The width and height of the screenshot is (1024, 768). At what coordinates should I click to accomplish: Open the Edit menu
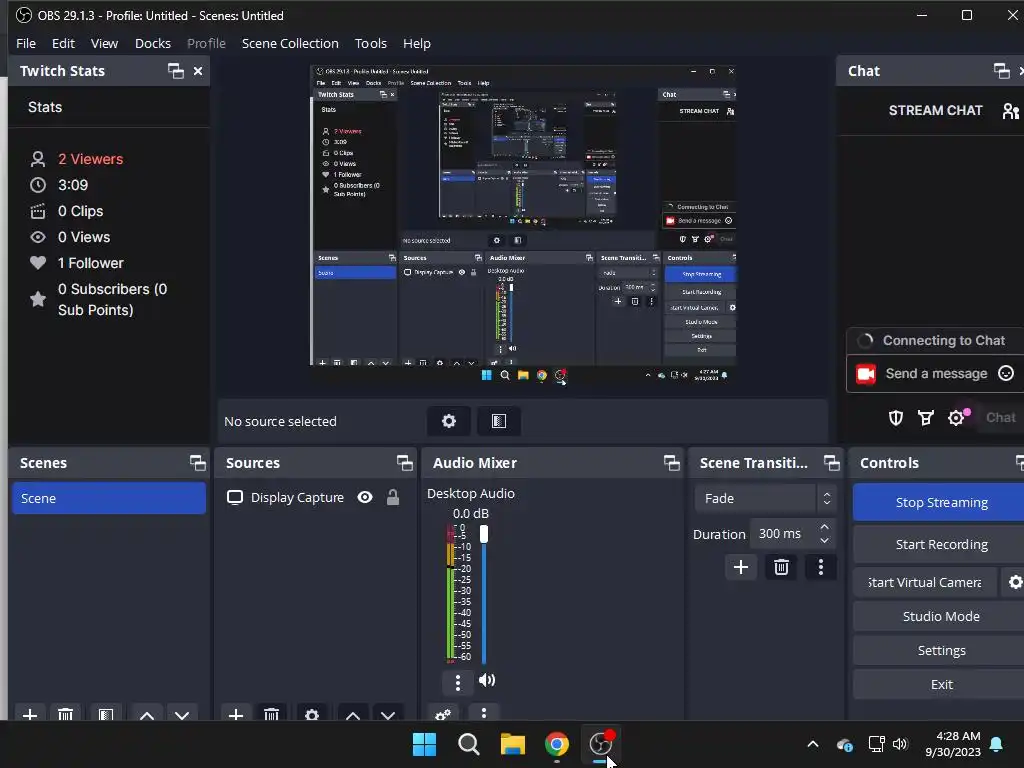click(63, 43)
